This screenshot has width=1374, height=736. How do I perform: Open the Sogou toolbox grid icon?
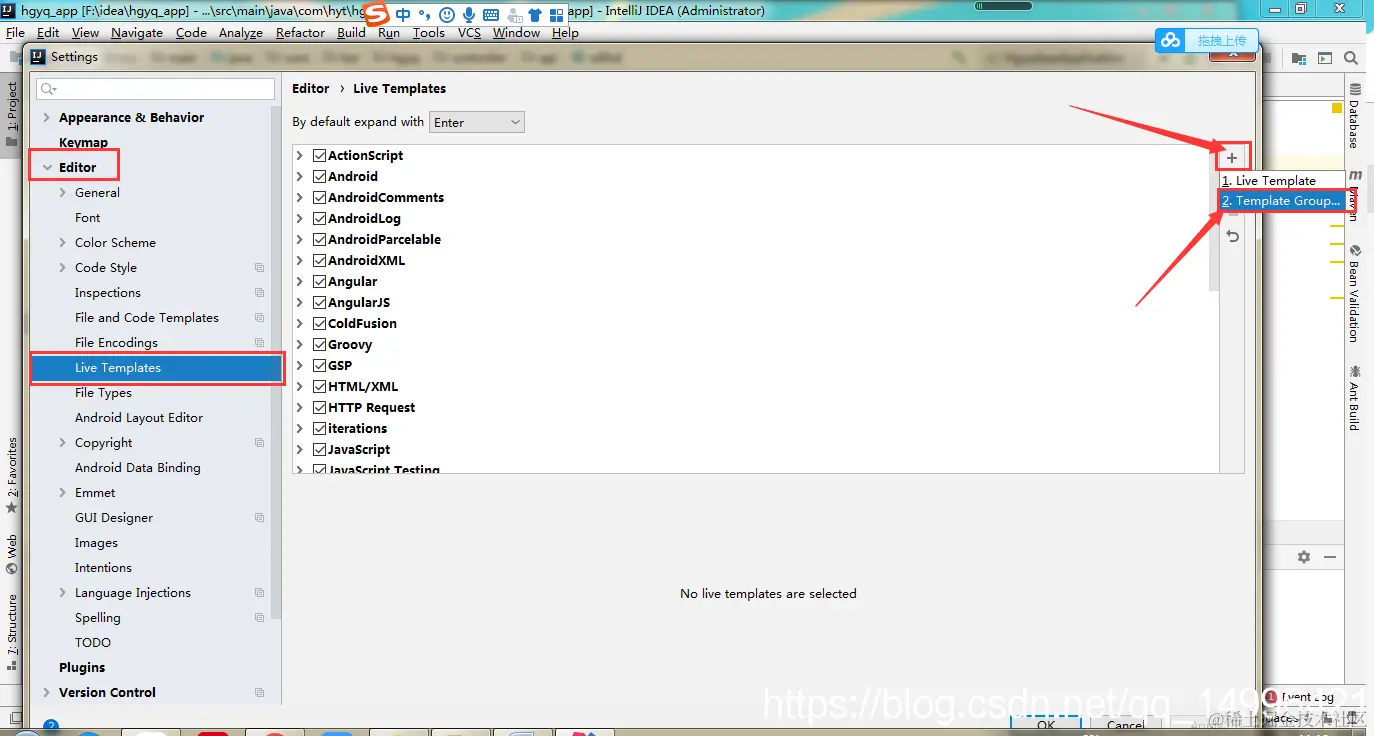[558, 15]
